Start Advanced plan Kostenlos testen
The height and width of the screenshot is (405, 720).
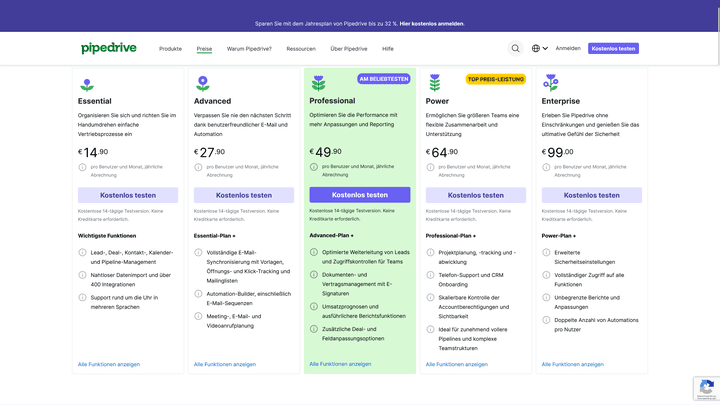click(x=244, y=195)
